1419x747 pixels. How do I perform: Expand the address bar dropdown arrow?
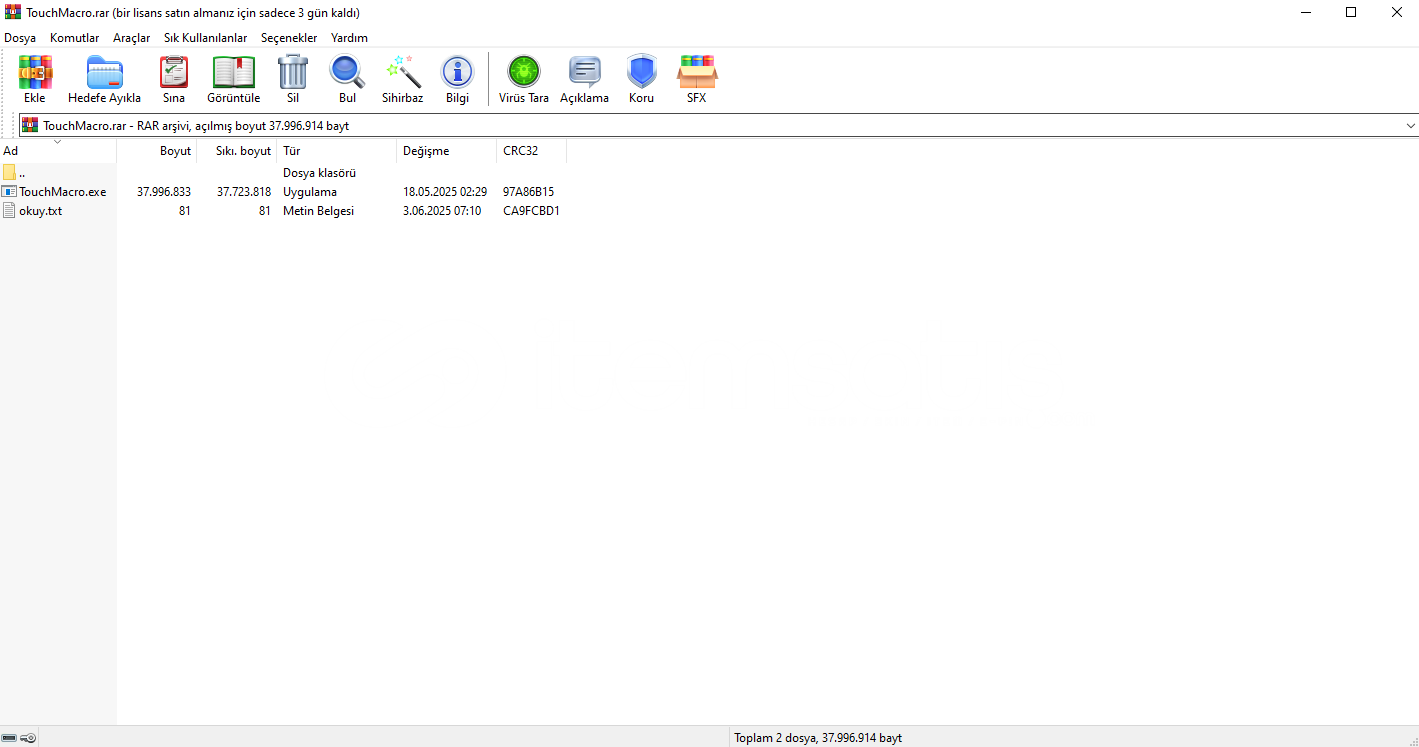1410,125
